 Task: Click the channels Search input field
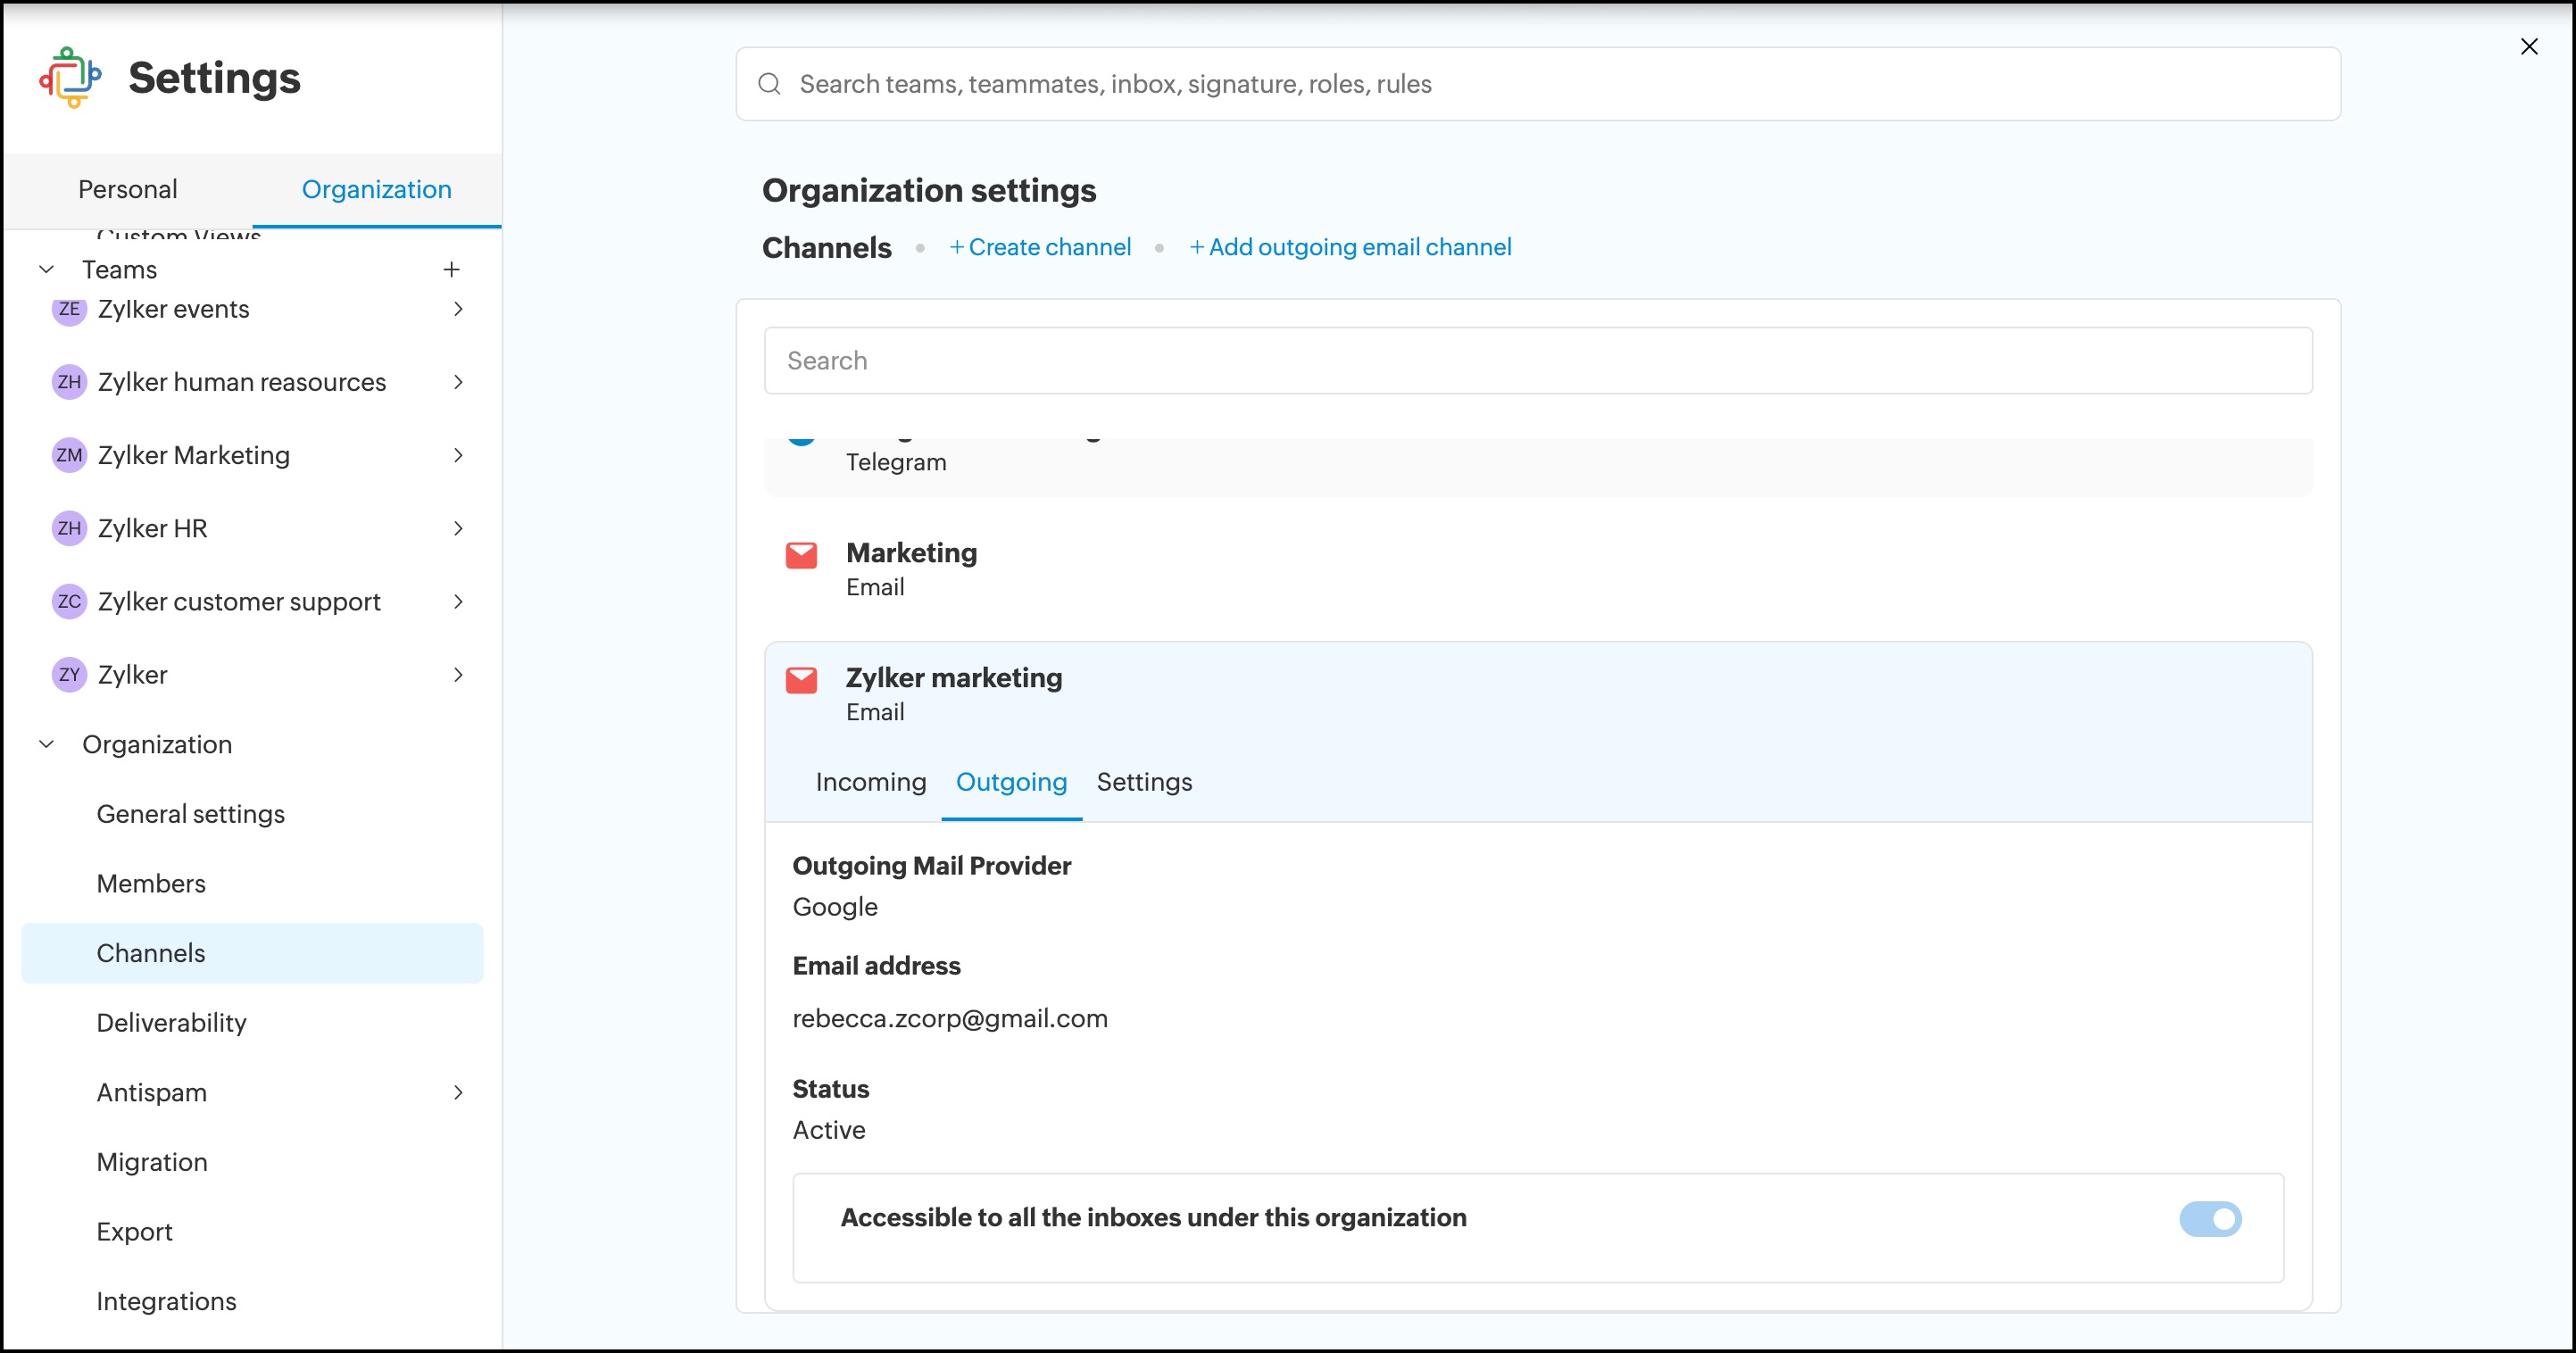pyautogui.click(x=1537, y=360)
